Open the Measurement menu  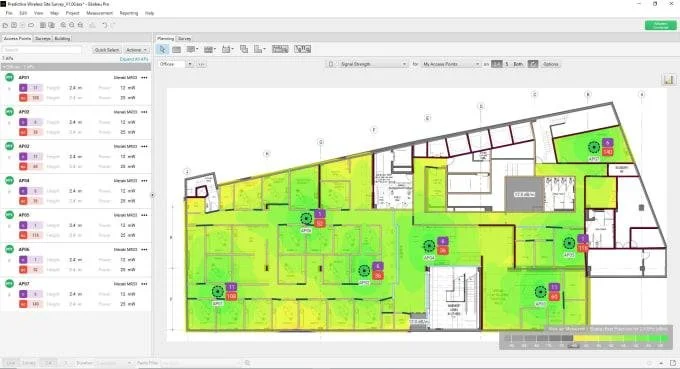pyautogui.click(x=100, y=13)
